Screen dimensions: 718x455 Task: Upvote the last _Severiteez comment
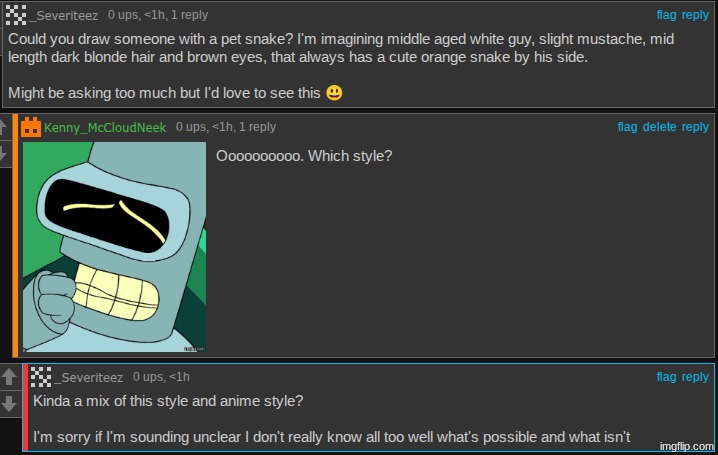(9, 377)
